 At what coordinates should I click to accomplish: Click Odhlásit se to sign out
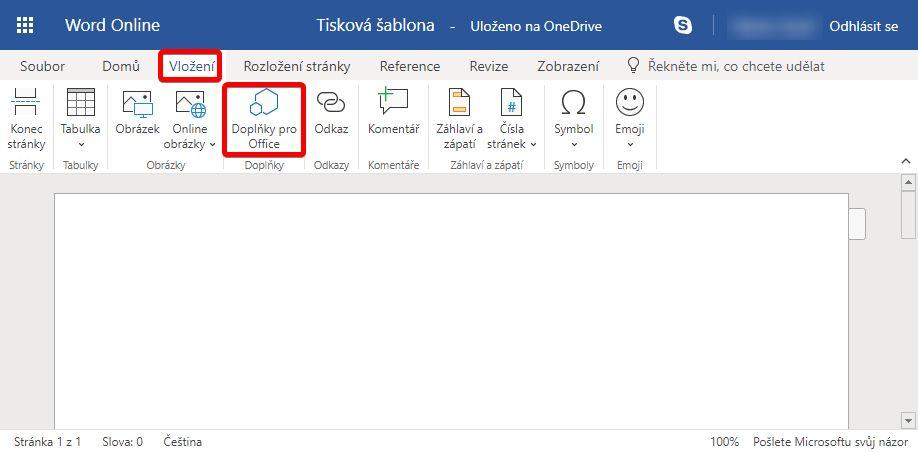pos(864,26)
